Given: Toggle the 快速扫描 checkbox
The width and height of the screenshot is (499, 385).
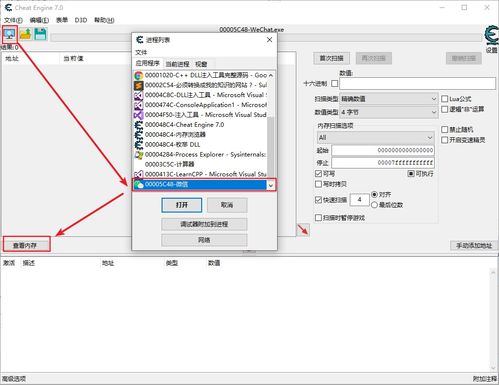Looking at the screenshot, I should pos(318,200).
